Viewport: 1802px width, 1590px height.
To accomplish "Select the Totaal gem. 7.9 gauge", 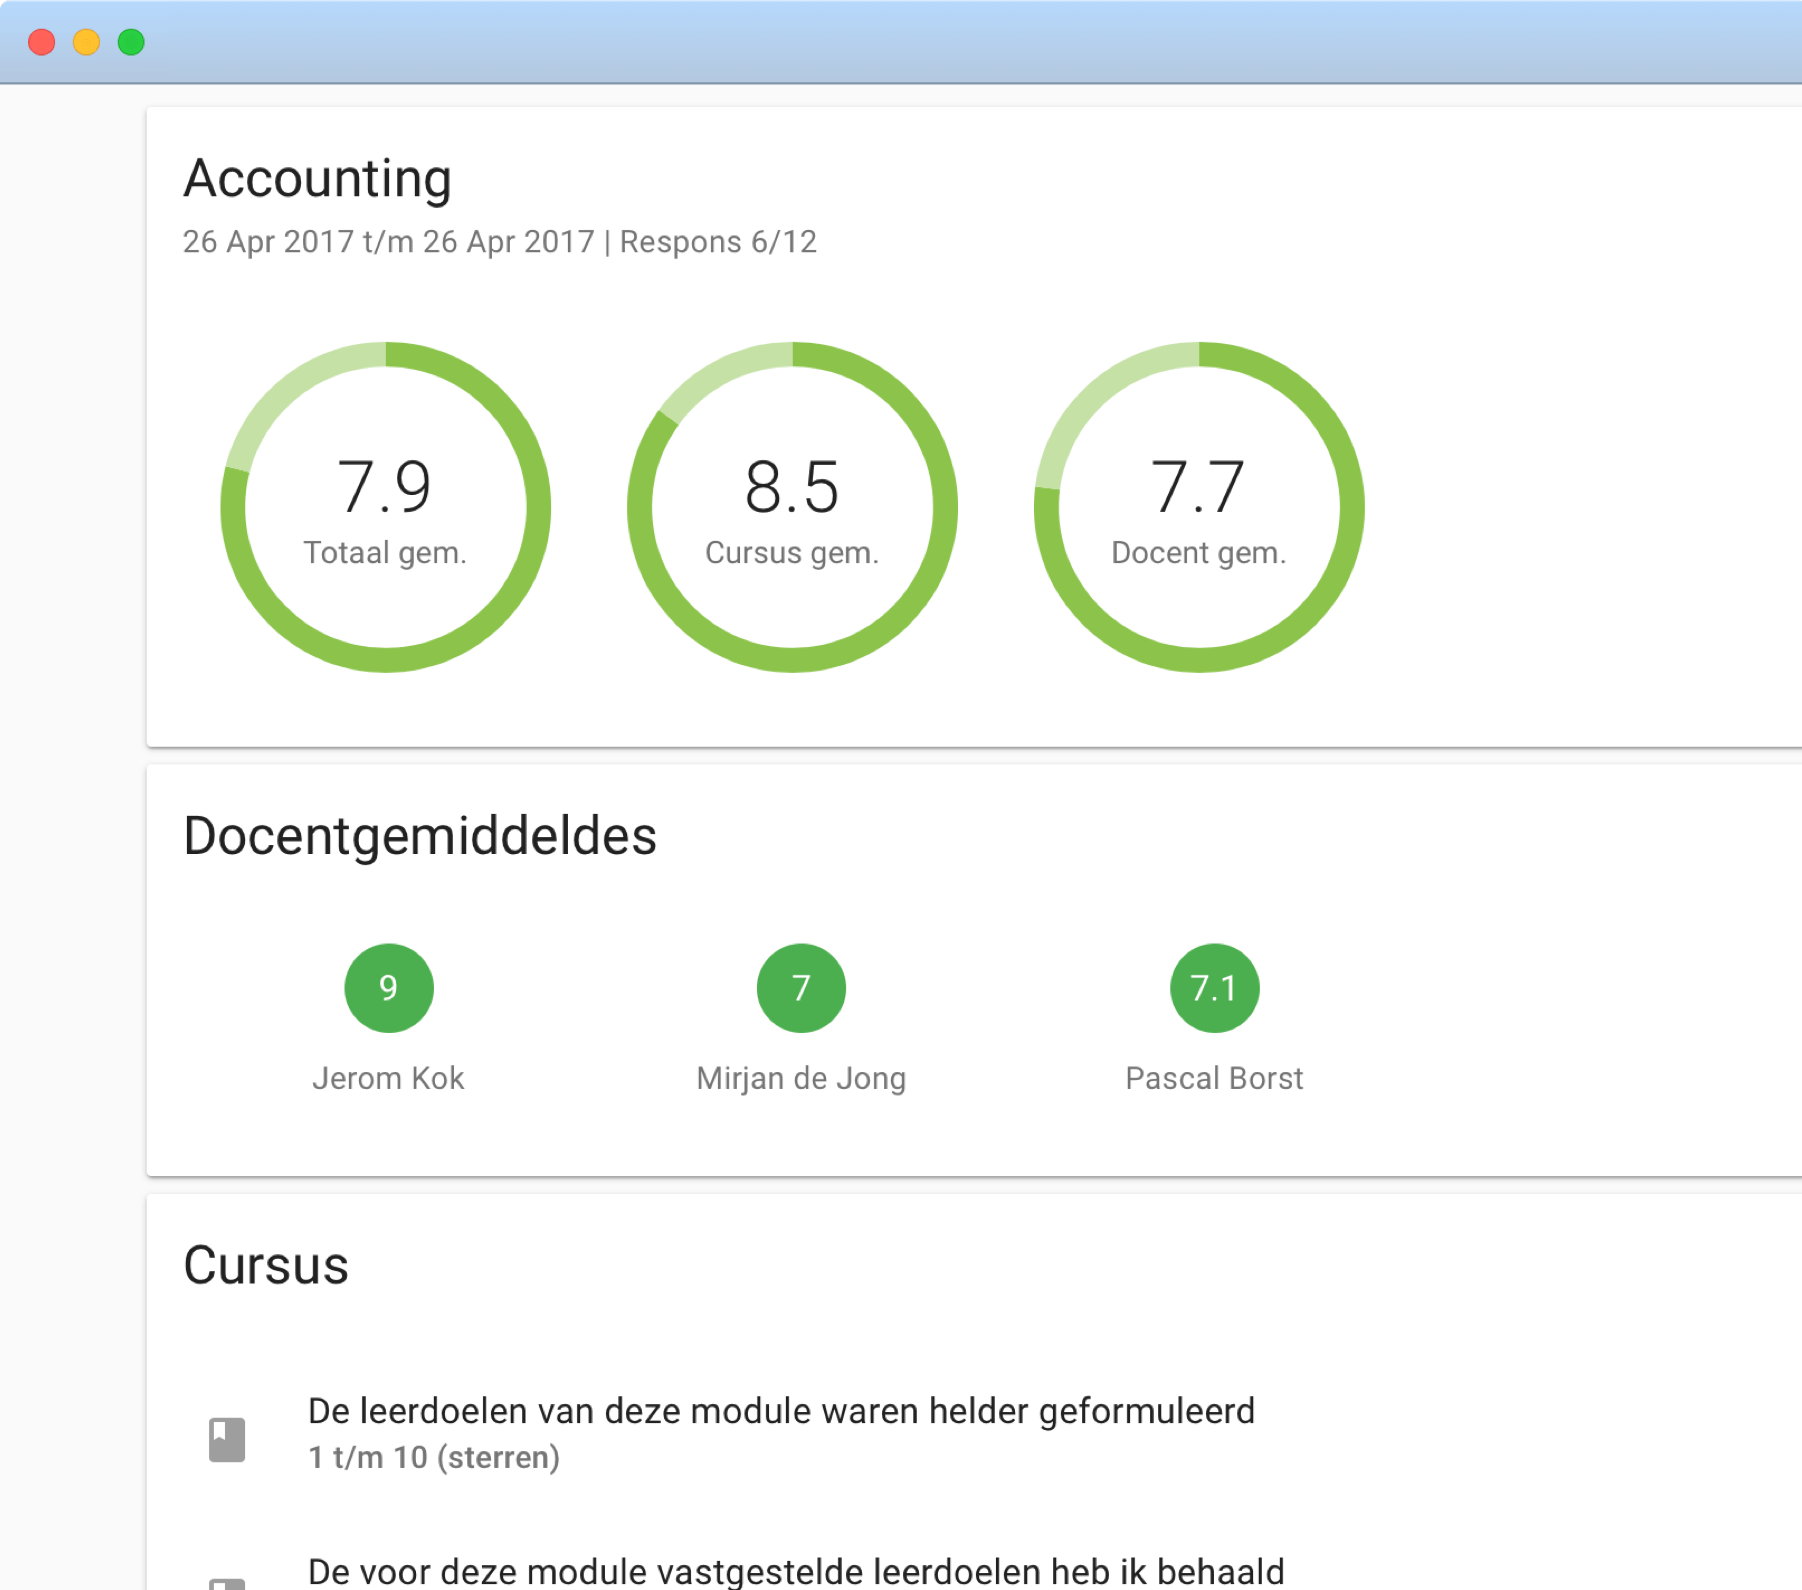I will (386, 507).
